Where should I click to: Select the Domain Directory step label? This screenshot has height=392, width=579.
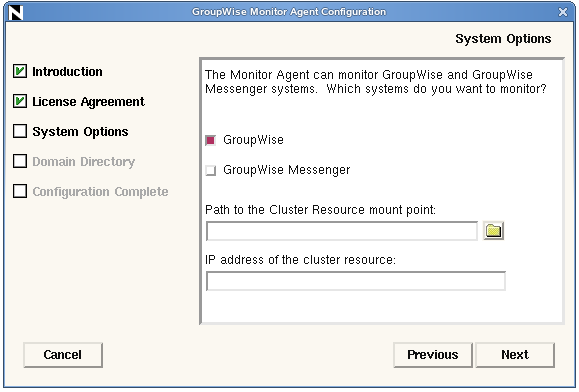click(x=83, y=162)
